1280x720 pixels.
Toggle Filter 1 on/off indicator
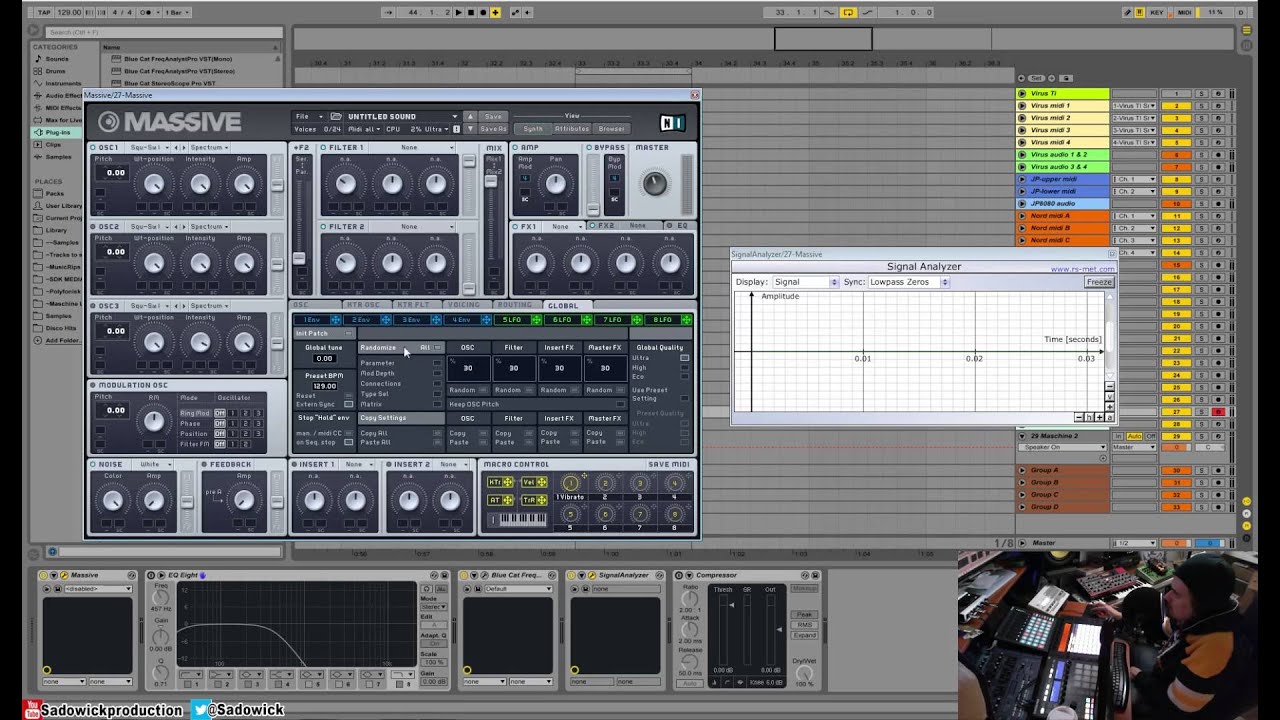(x=324, y=147)
